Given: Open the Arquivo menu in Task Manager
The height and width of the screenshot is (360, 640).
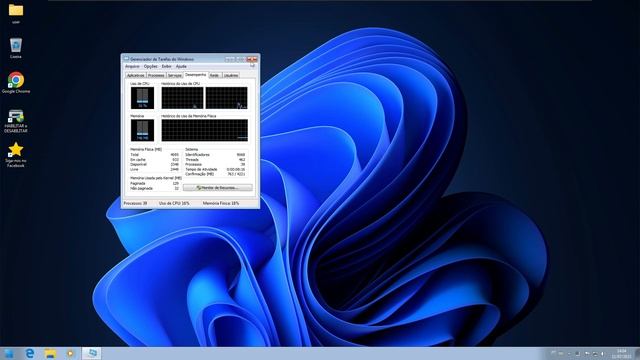Looking at the screenshot, I should [132, 66].
